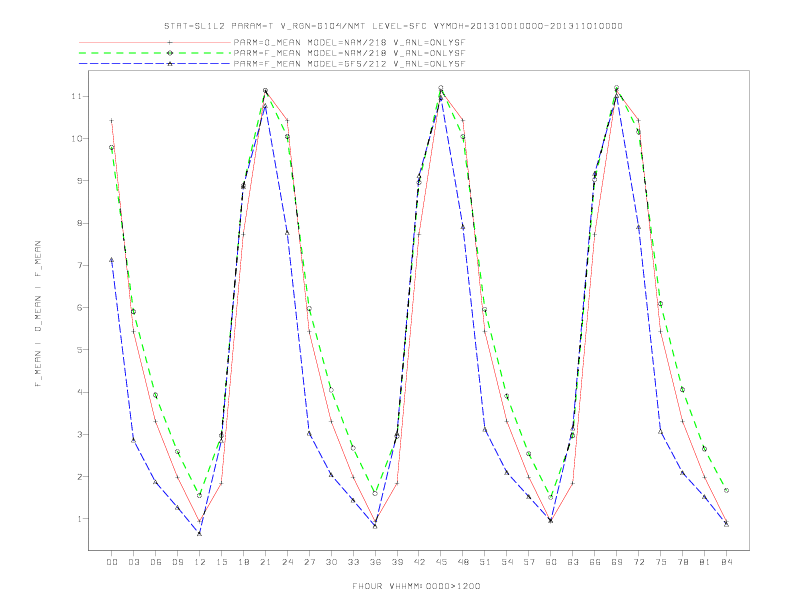Click y-axis tick label 3

click(79, 434)
